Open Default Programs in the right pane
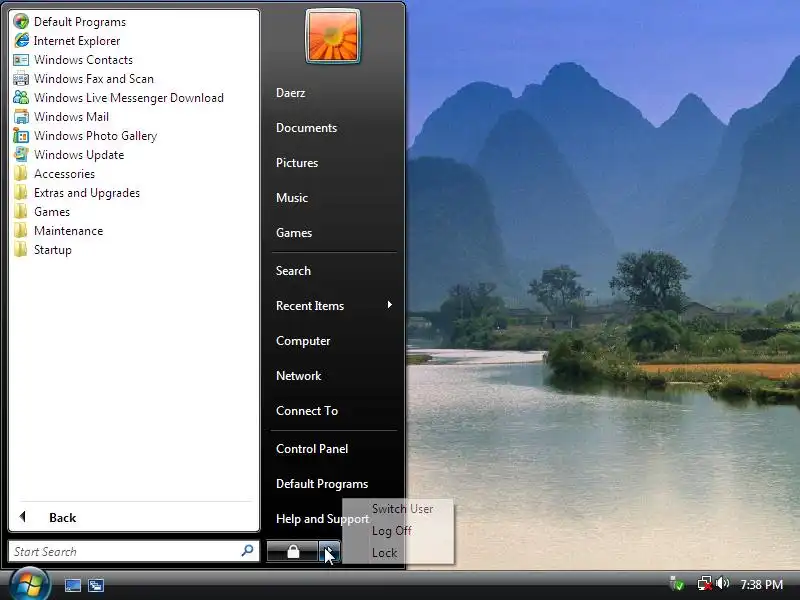 click(x=322, y=484)
